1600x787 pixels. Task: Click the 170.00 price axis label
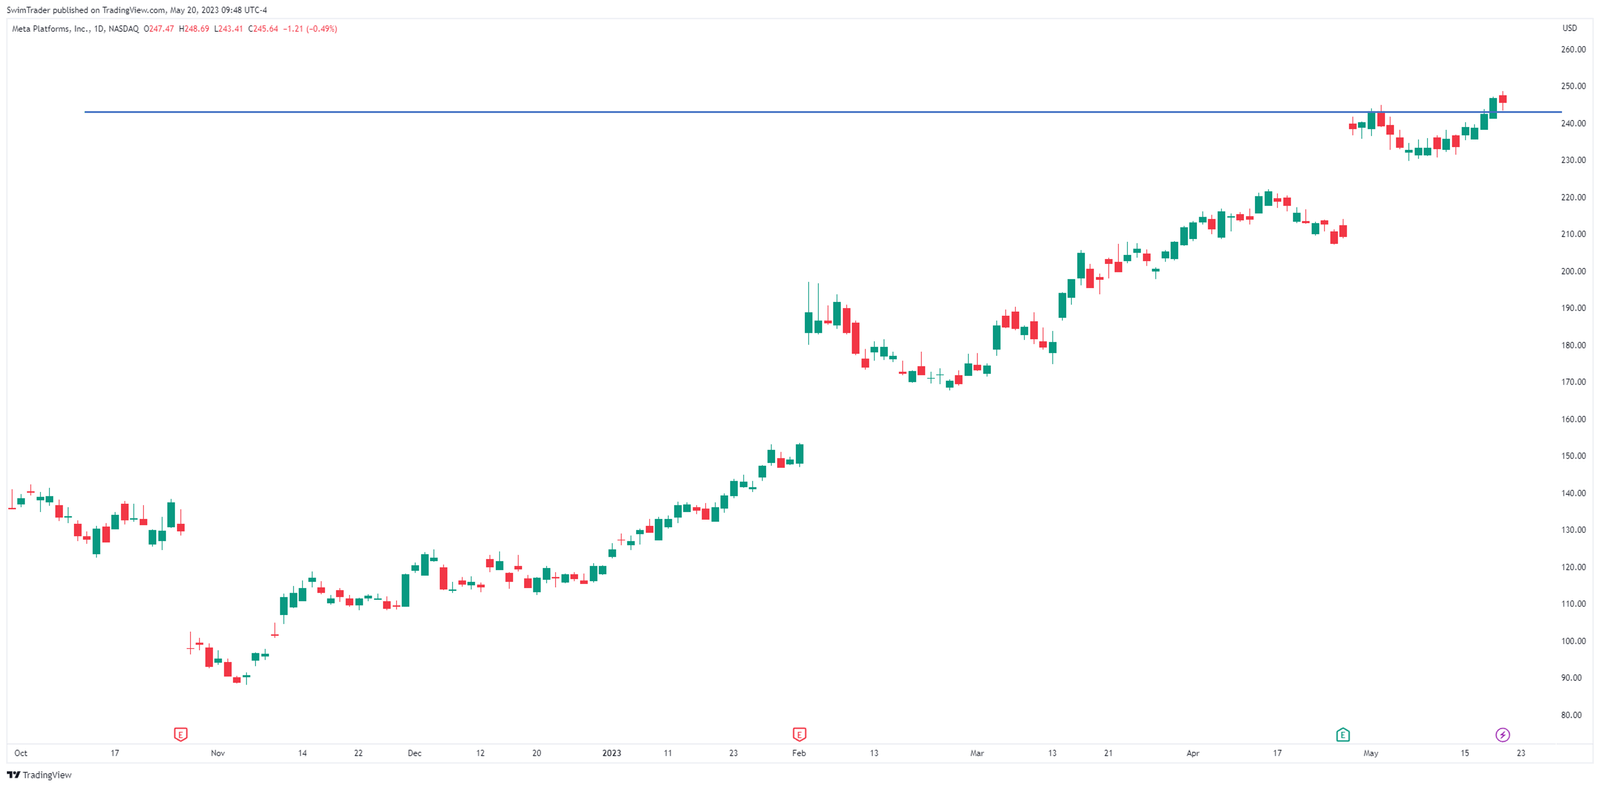click(x=1573, y=382)
